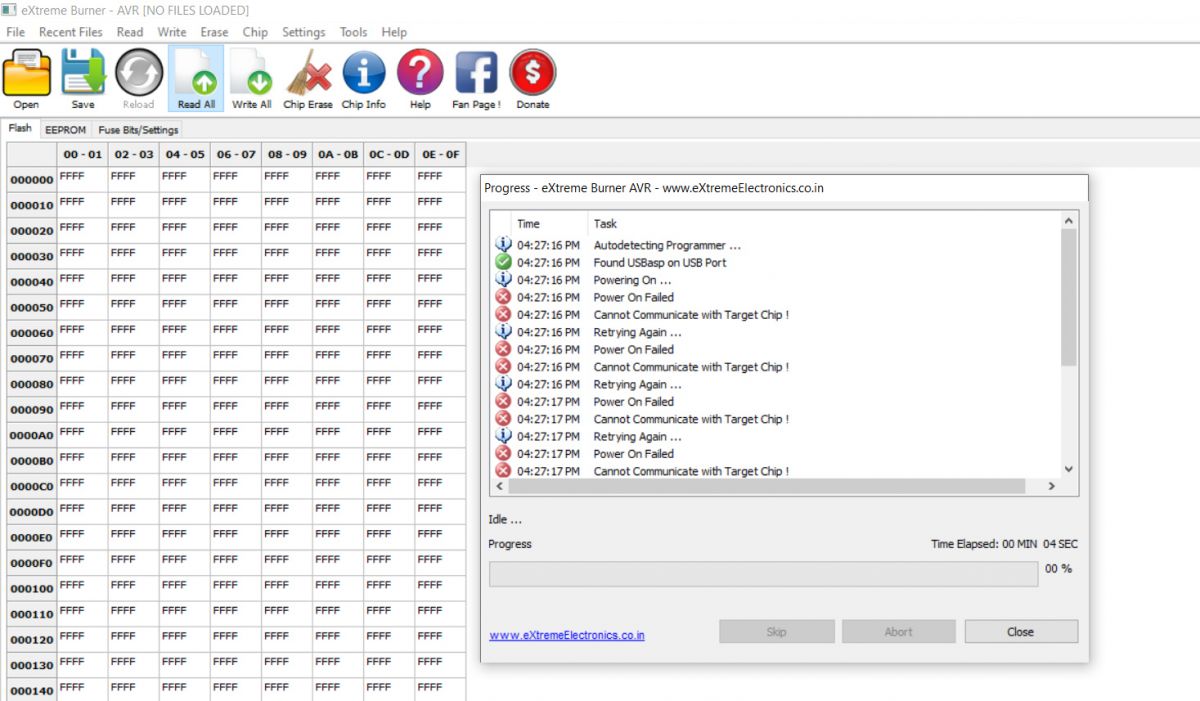Viewport: 1200px width, 701px height.
Task: Click the green check icon beside Found USBasp
Action: (503, 262)
